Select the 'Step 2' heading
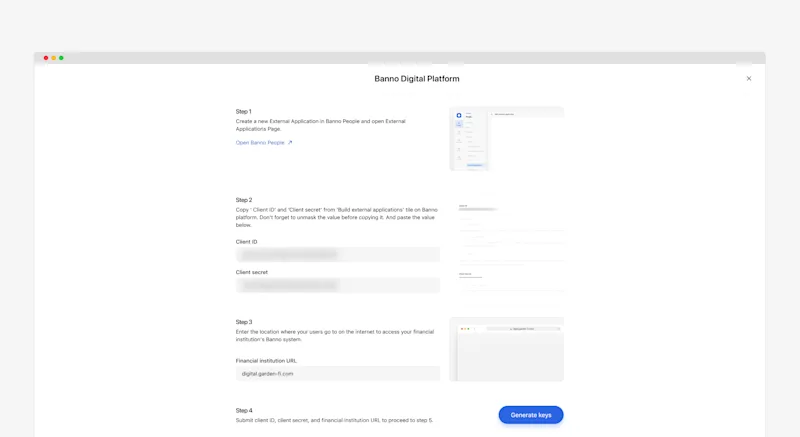 (x=244, y=200)
